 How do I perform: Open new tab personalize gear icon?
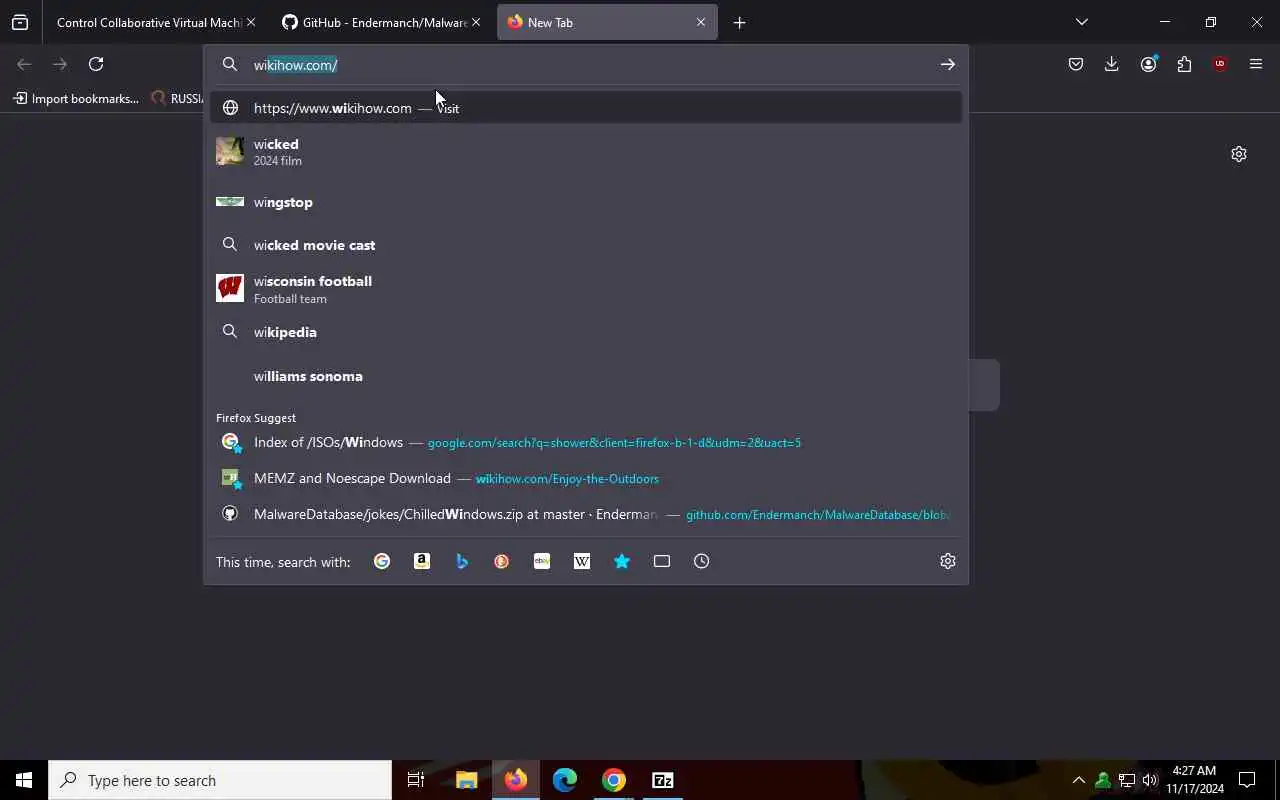1239,154
